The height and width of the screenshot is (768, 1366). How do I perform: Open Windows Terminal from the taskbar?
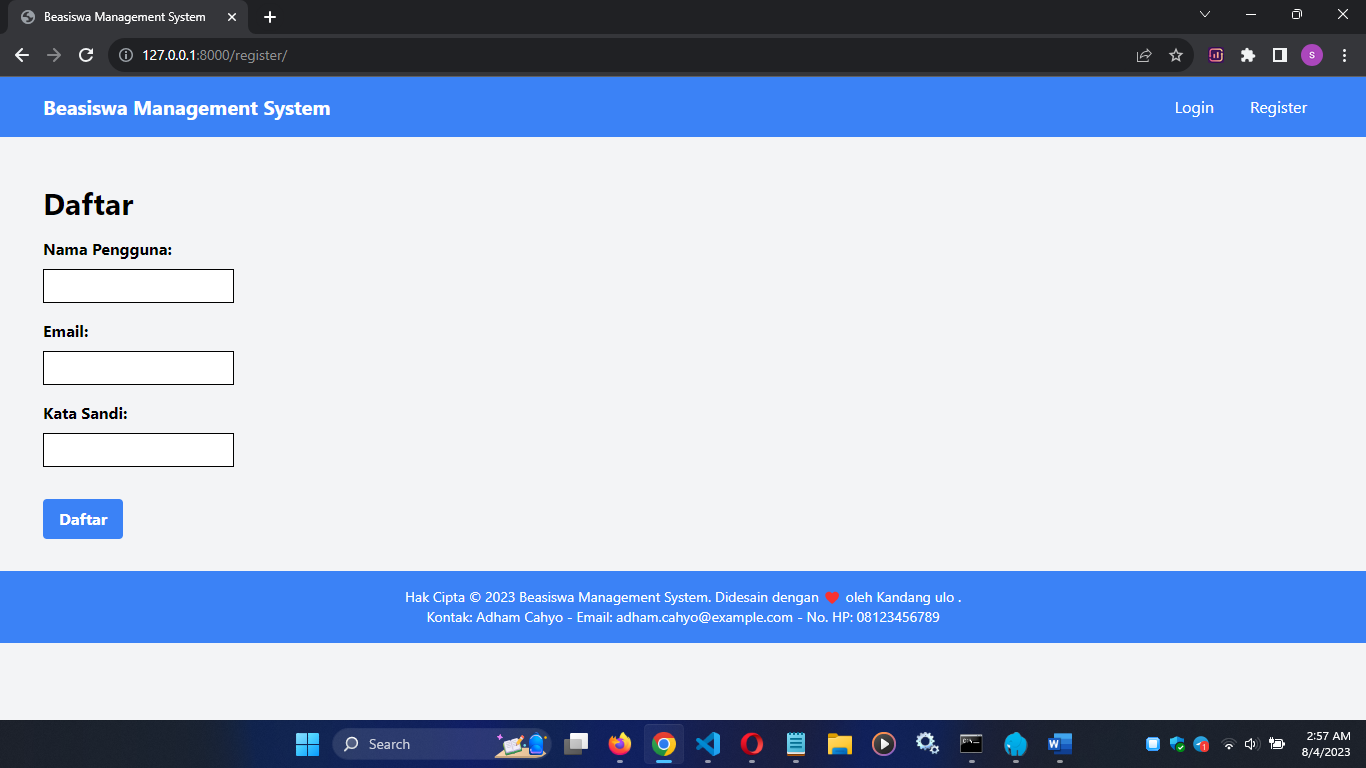click(x=971, y=744)
